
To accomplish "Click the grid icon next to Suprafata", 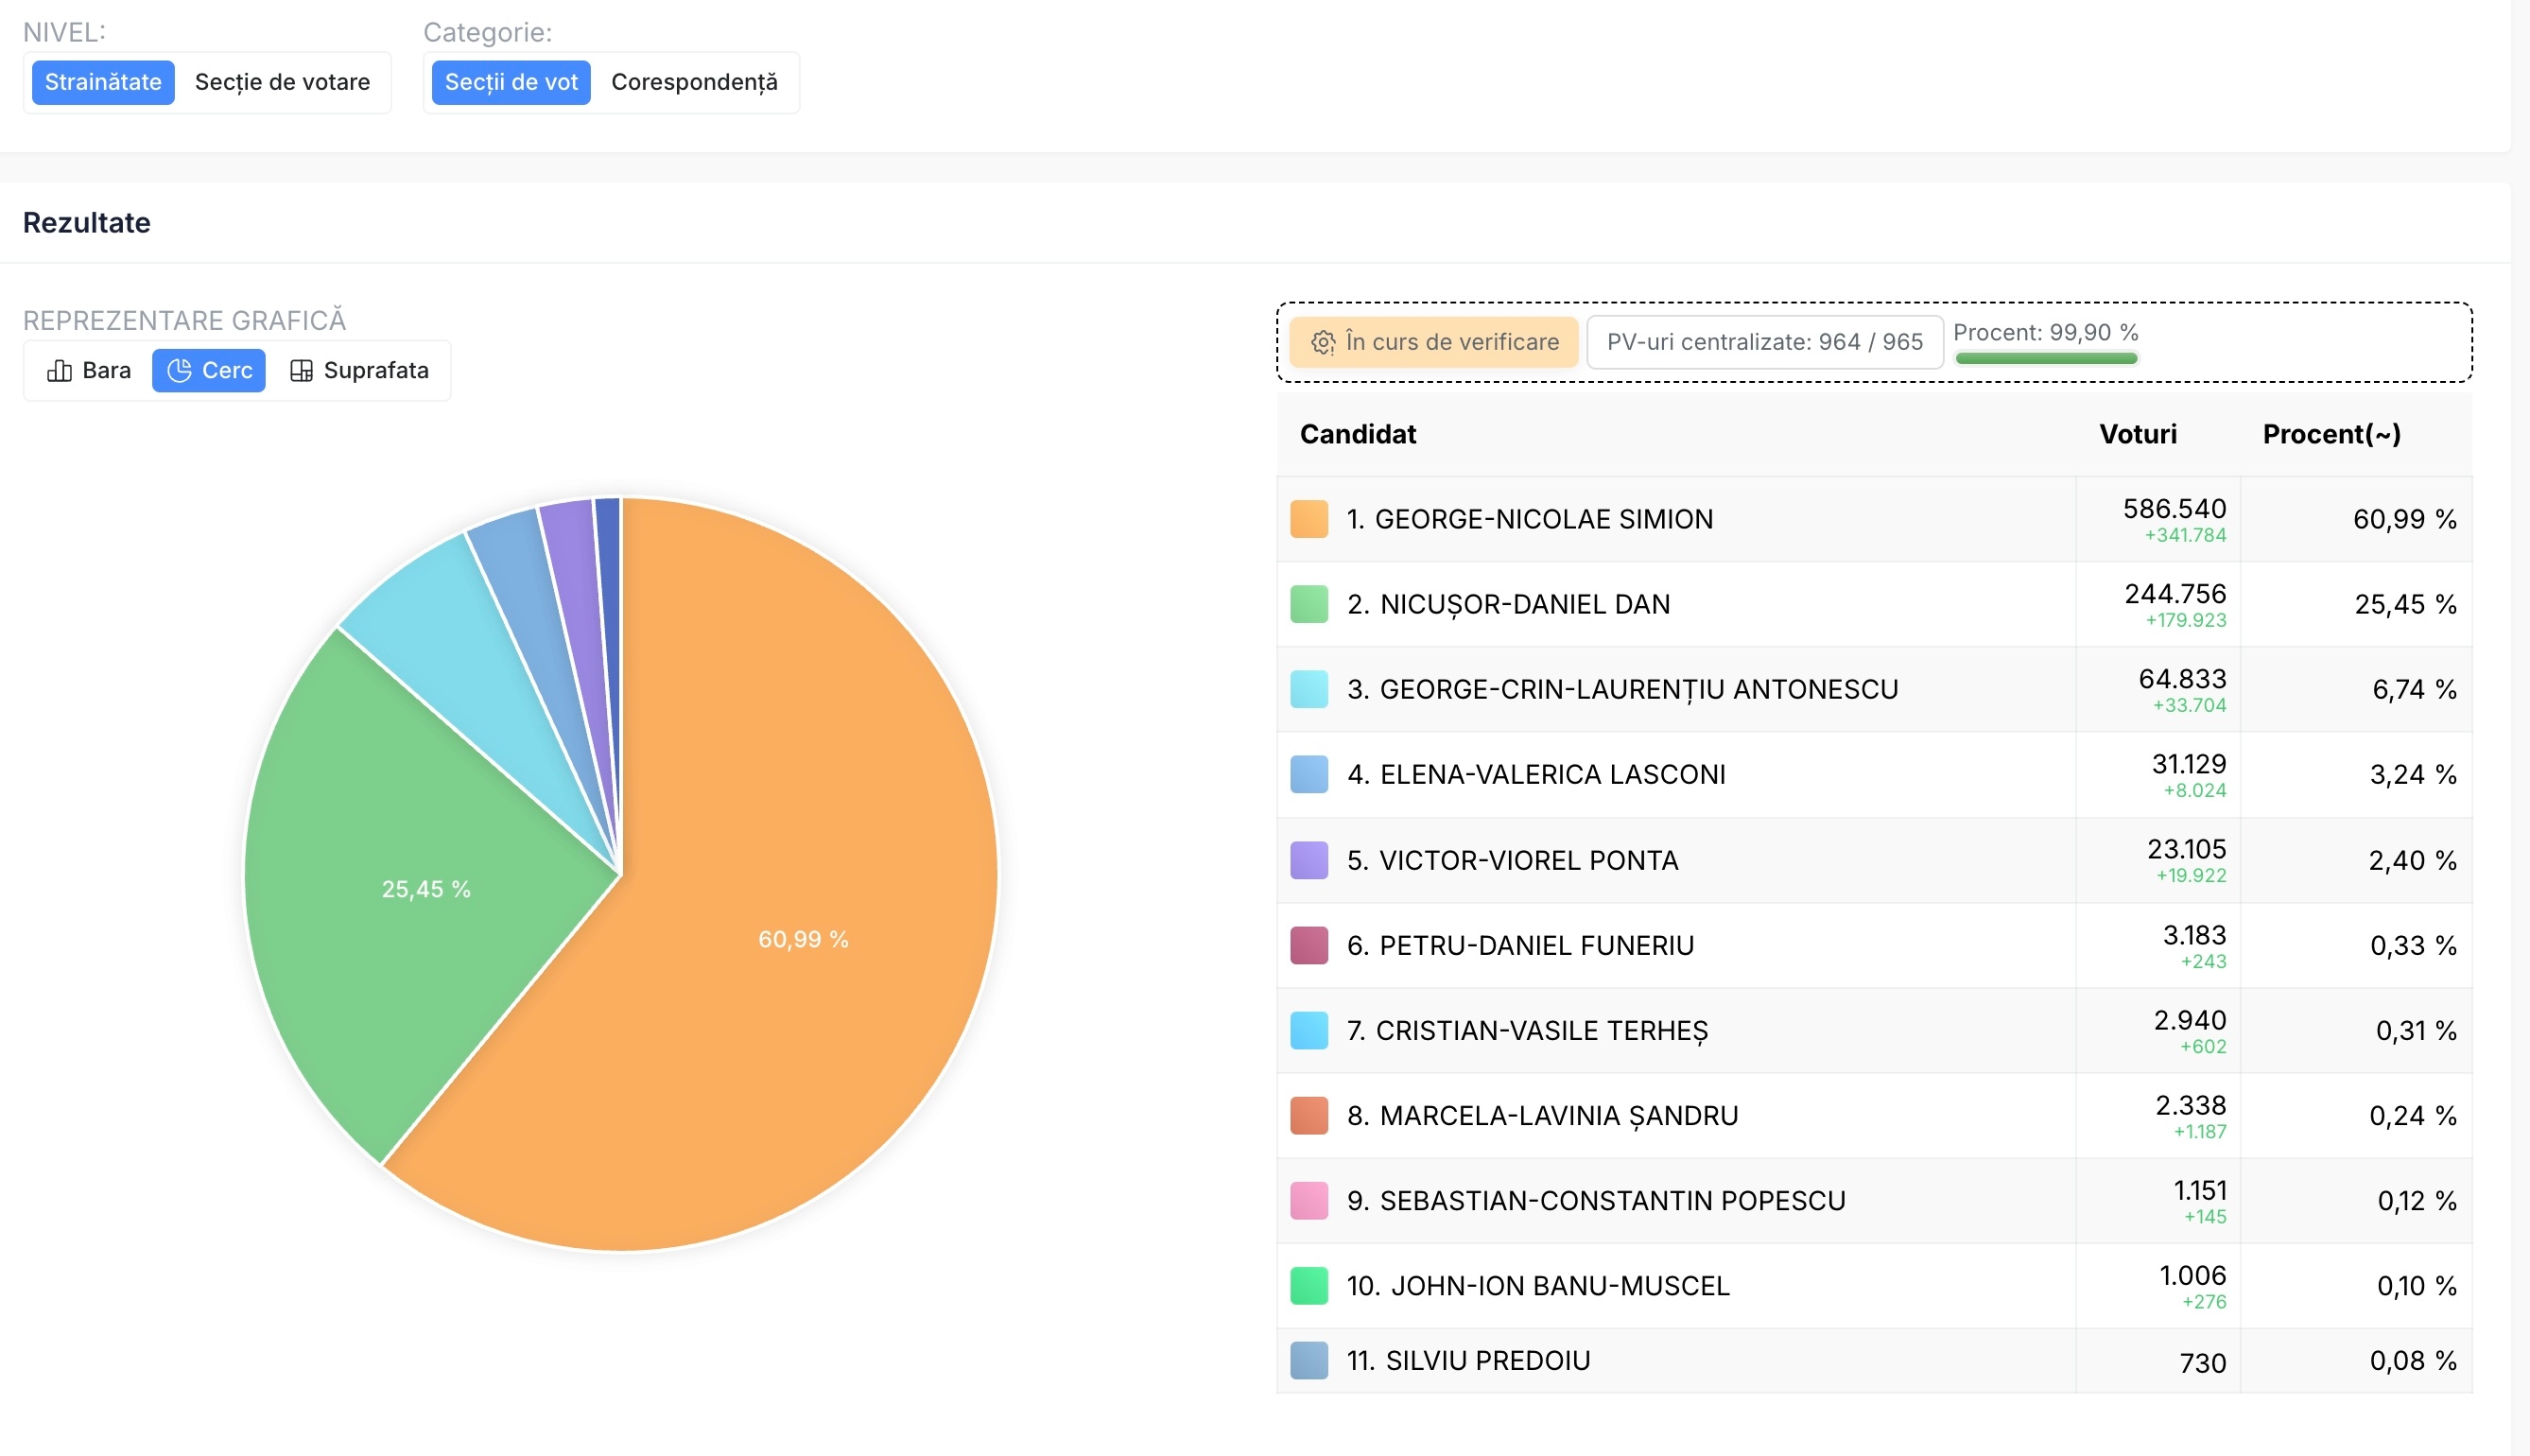I will click(x=301, y=371).
